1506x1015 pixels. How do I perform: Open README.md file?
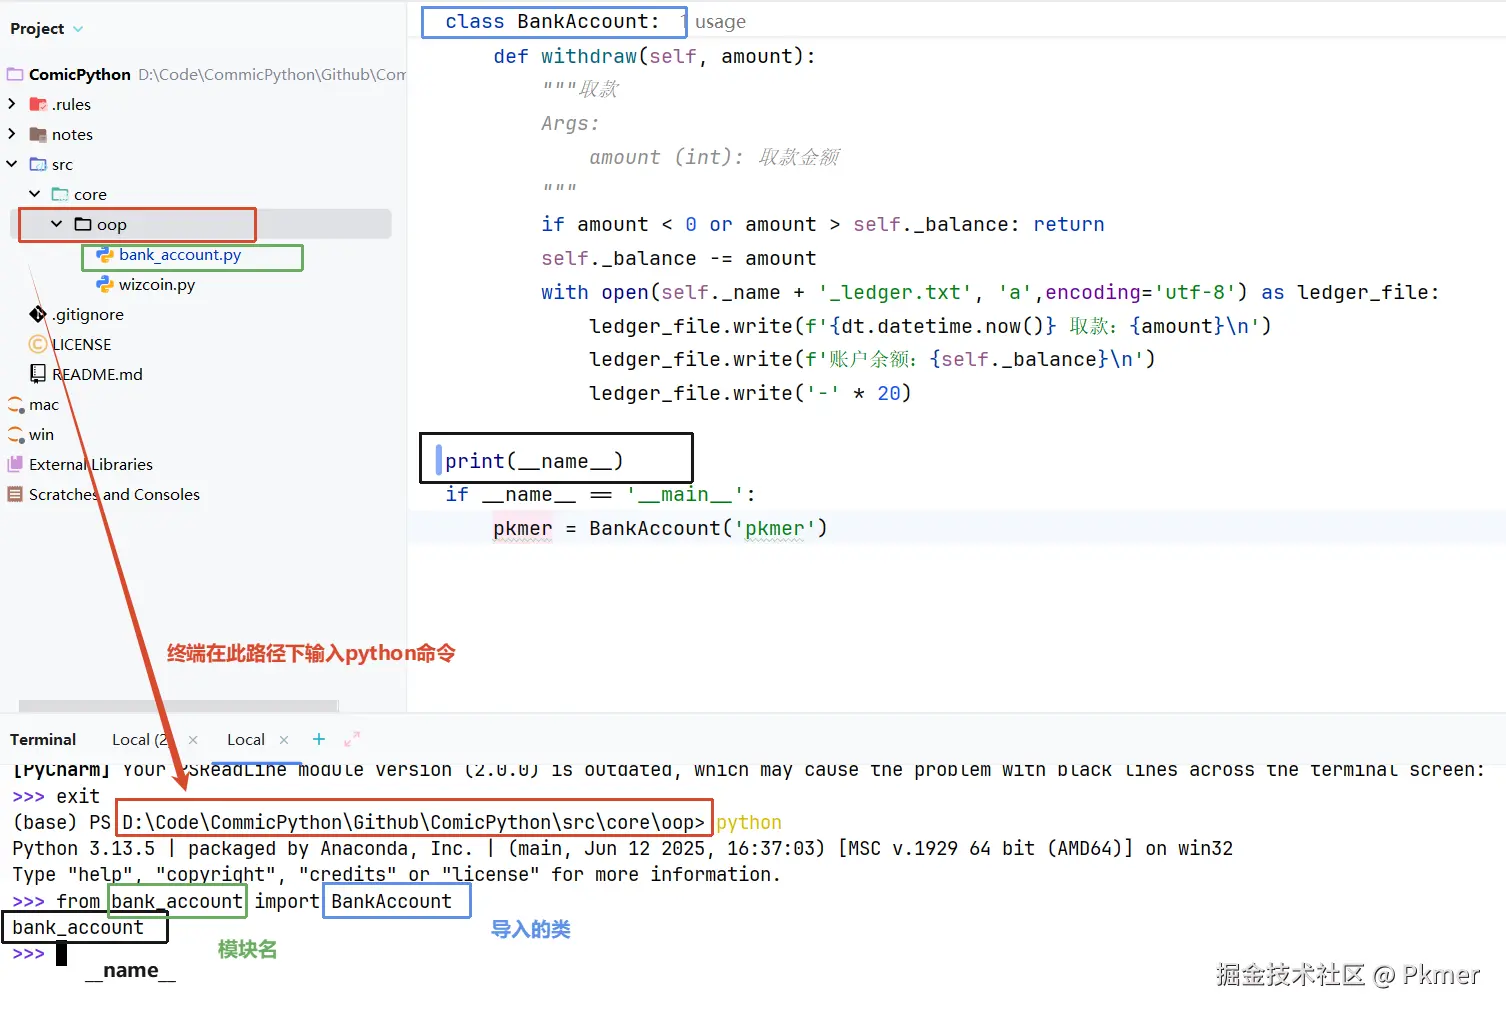(x=97, y=375)
